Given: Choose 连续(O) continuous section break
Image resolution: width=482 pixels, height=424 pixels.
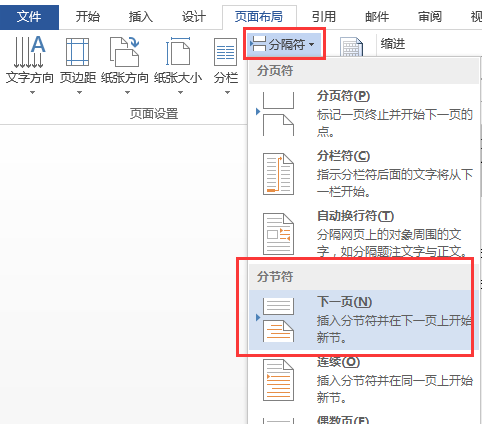Looking at the screenshot, I should point(364,380).
